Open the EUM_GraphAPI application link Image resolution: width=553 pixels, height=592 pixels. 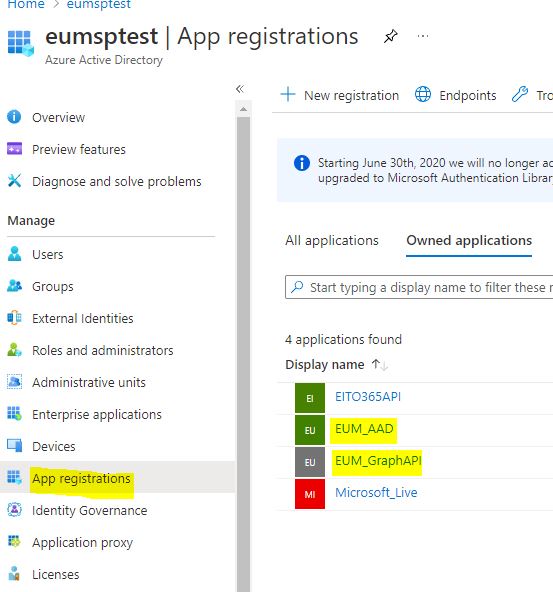tap(378, 461)
